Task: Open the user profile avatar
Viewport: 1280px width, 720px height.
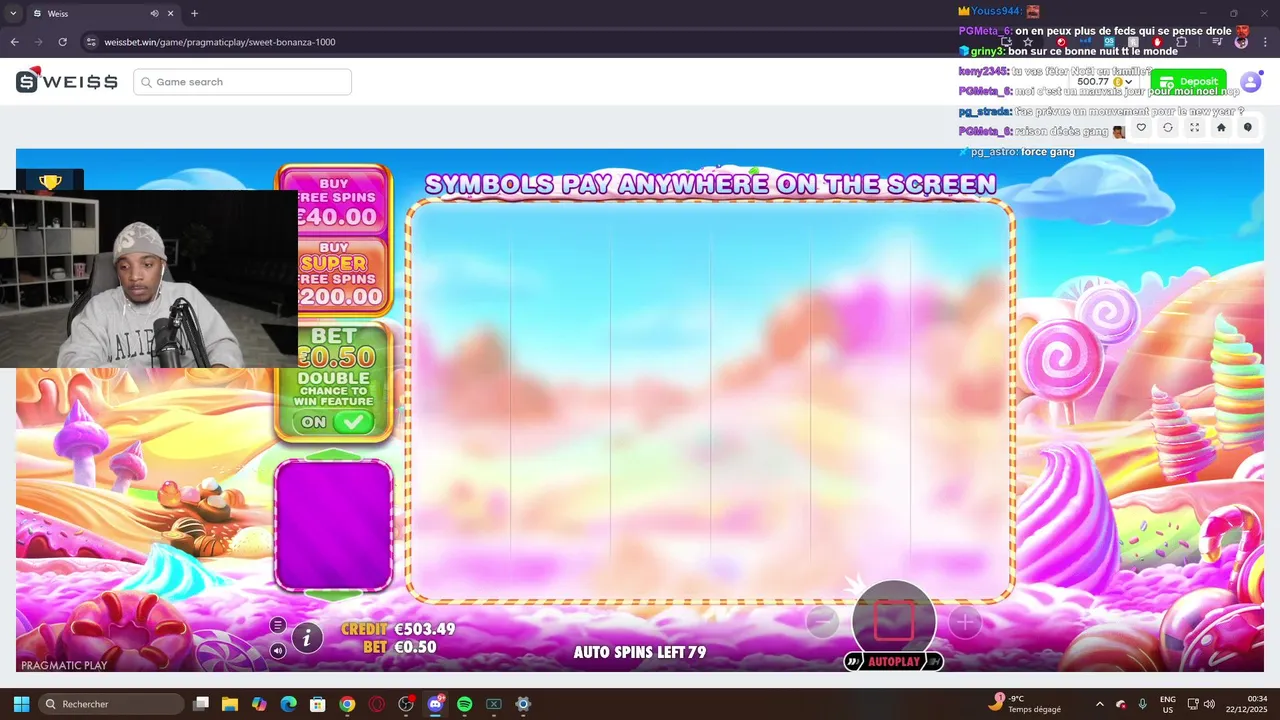Action: pyautogui.click(x=1251, y=82)
